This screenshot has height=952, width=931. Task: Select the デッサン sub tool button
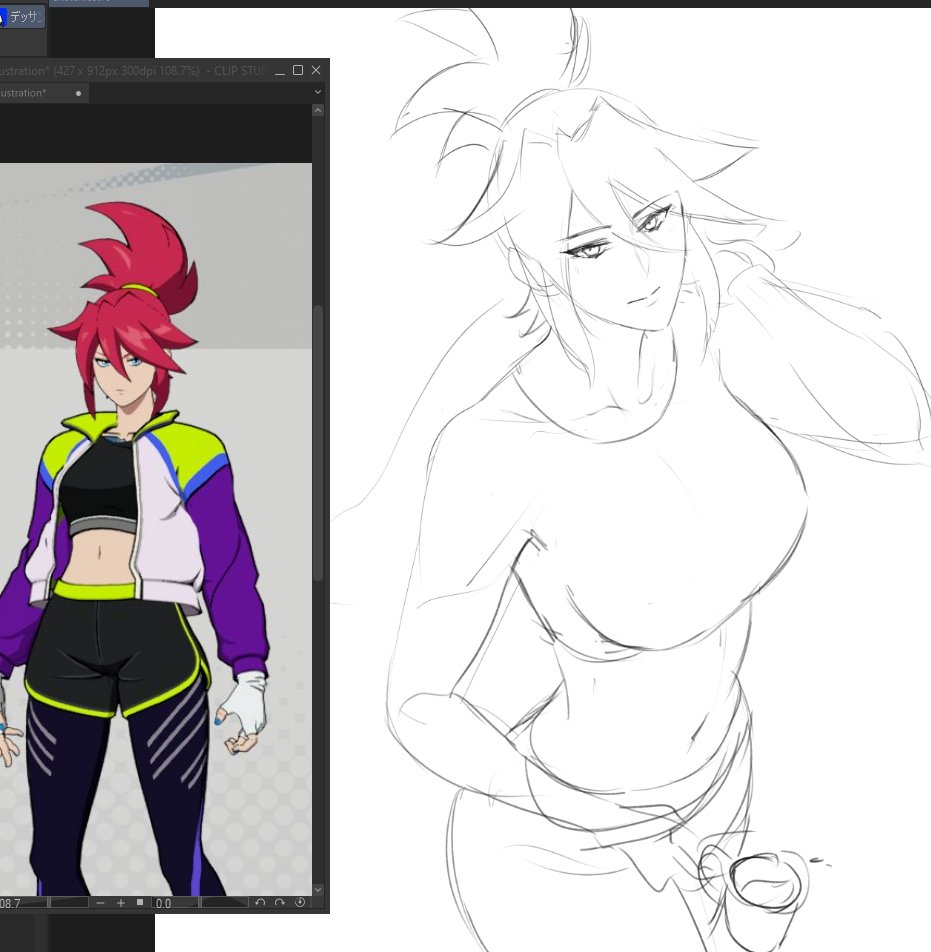tap(22, 16)
